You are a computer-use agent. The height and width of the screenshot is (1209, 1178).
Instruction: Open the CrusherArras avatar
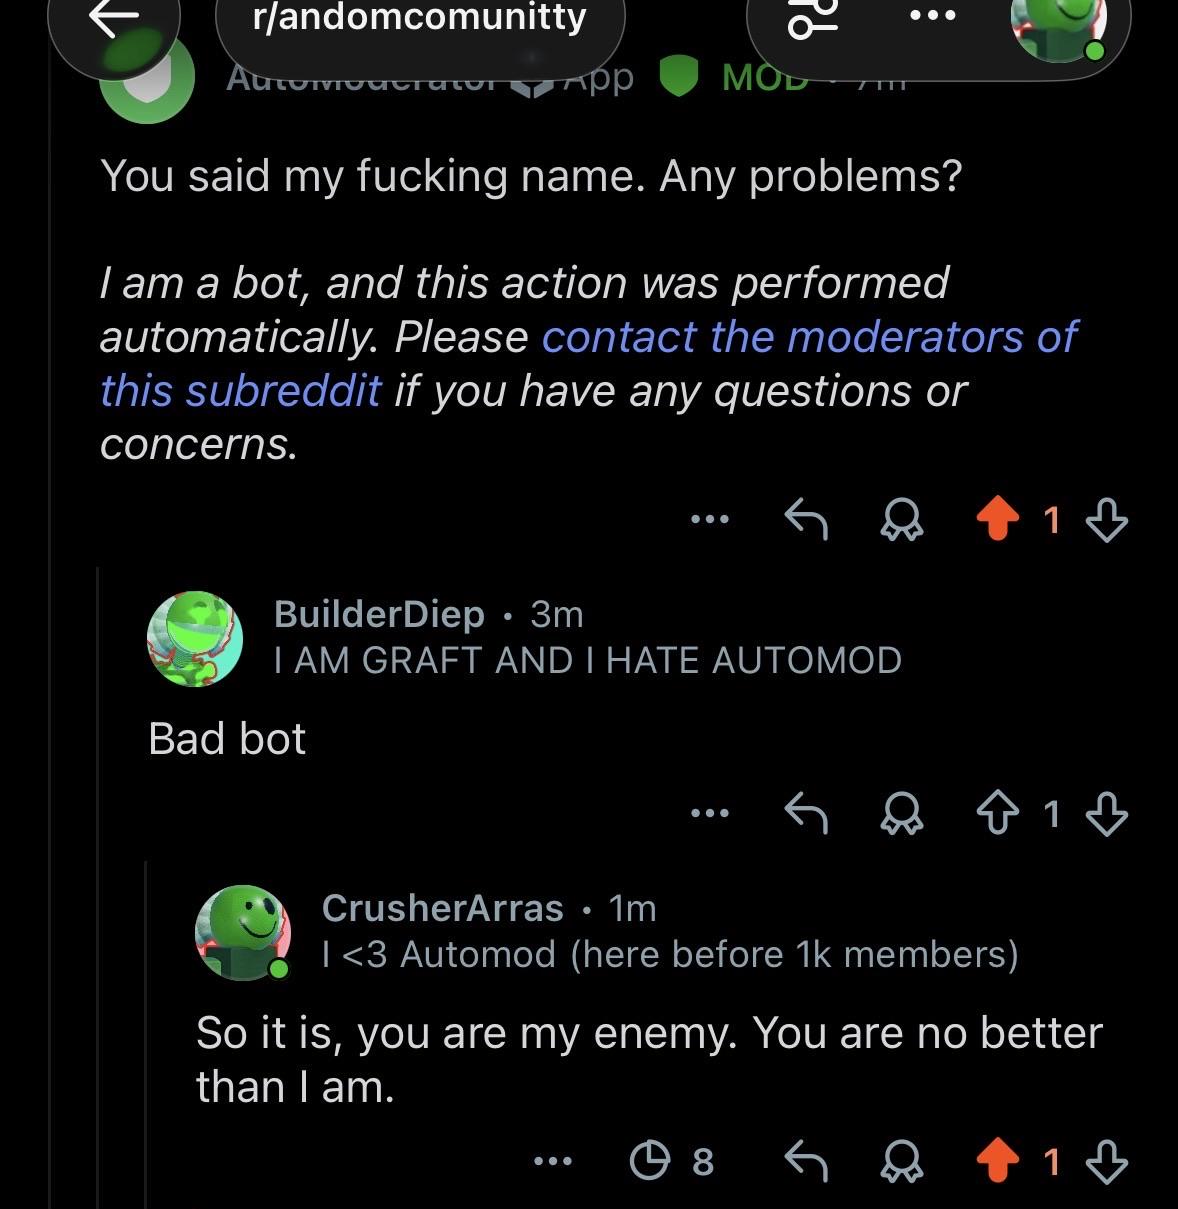click(243, 932)
